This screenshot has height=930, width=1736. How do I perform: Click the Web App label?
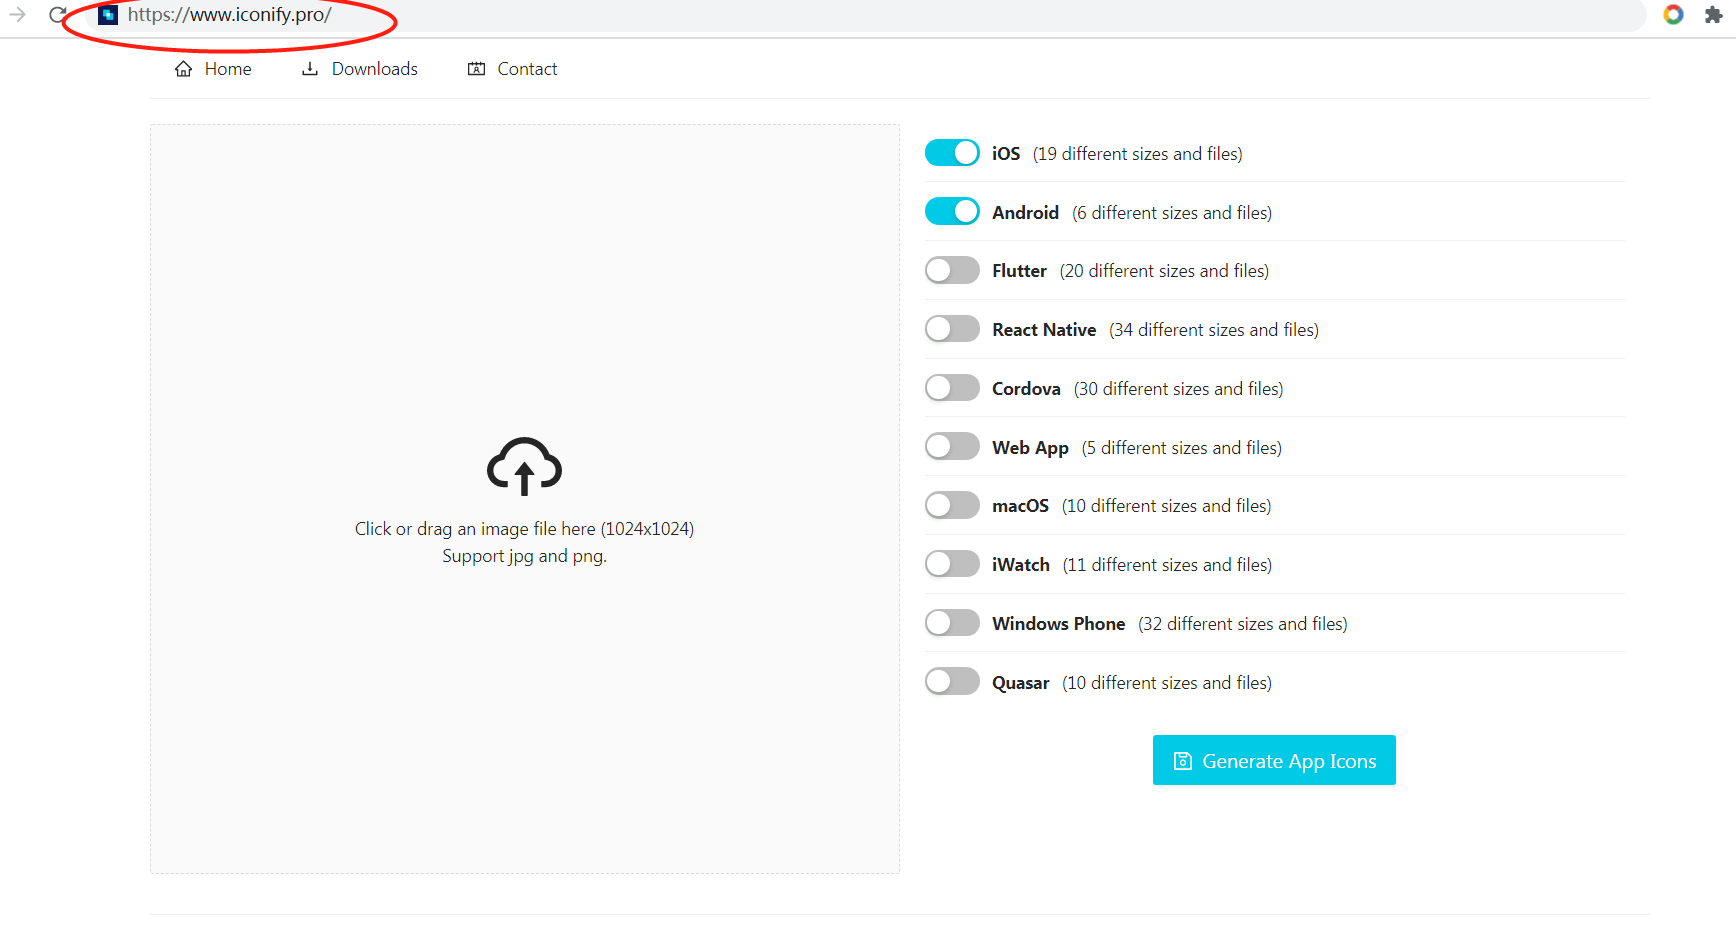click(1030, 448)
